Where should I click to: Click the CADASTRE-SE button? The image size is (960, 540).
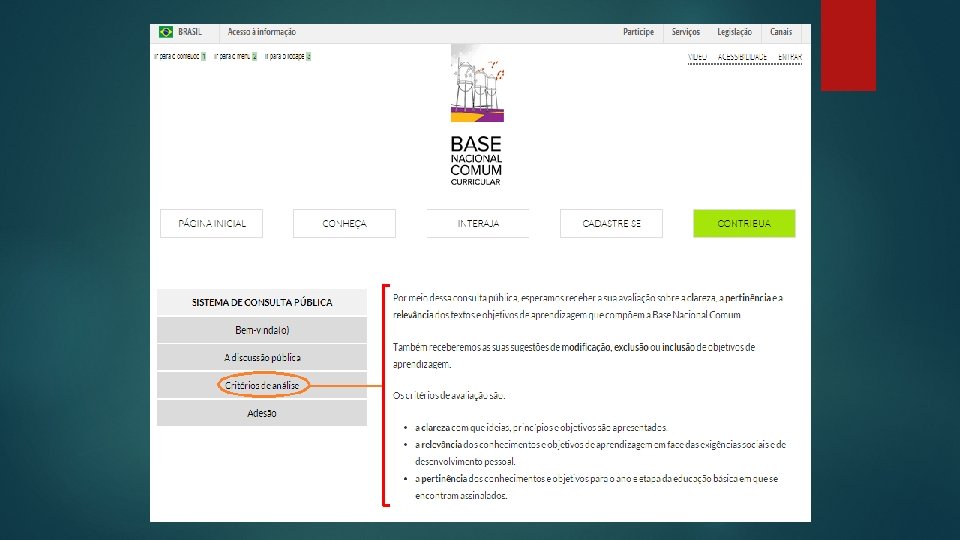pyautogui.click(x=611, y=223)
